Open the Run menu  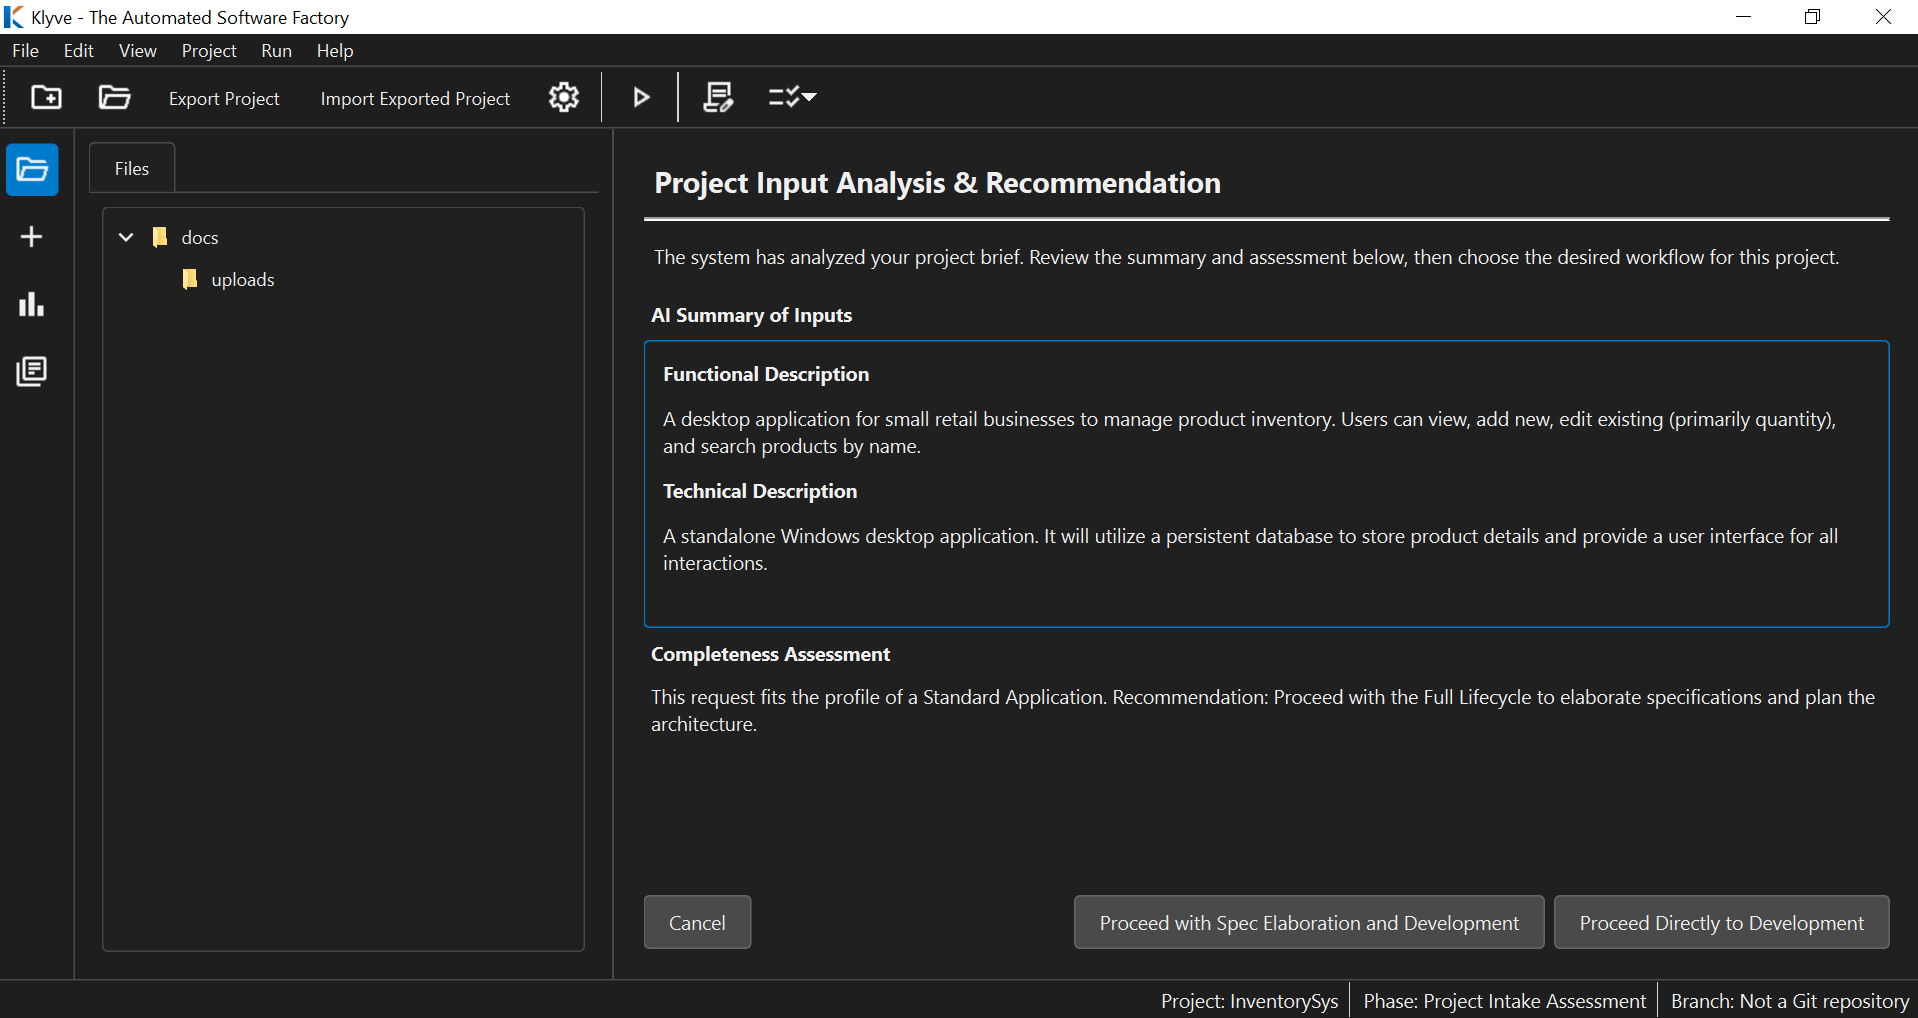pyautogui.click(x=276, y=51)
